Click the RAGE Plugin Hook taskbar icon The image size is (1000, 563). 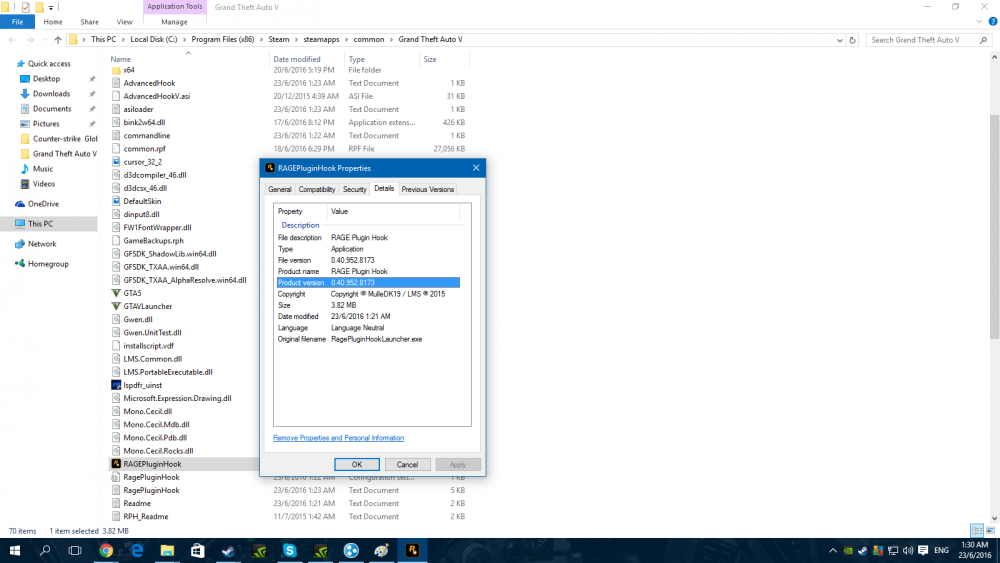412,550
